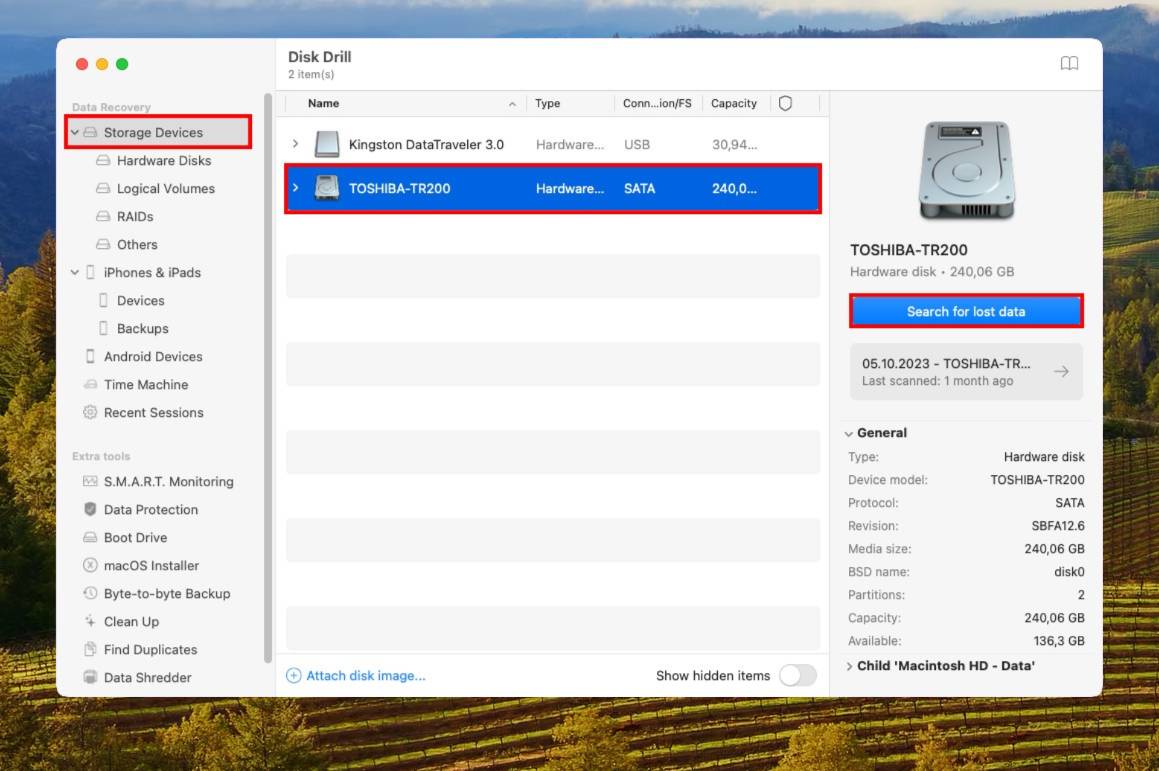Enable the Show hidden items toggle
The width and height of the screenshot is (1159, 771).
(797, 675)
